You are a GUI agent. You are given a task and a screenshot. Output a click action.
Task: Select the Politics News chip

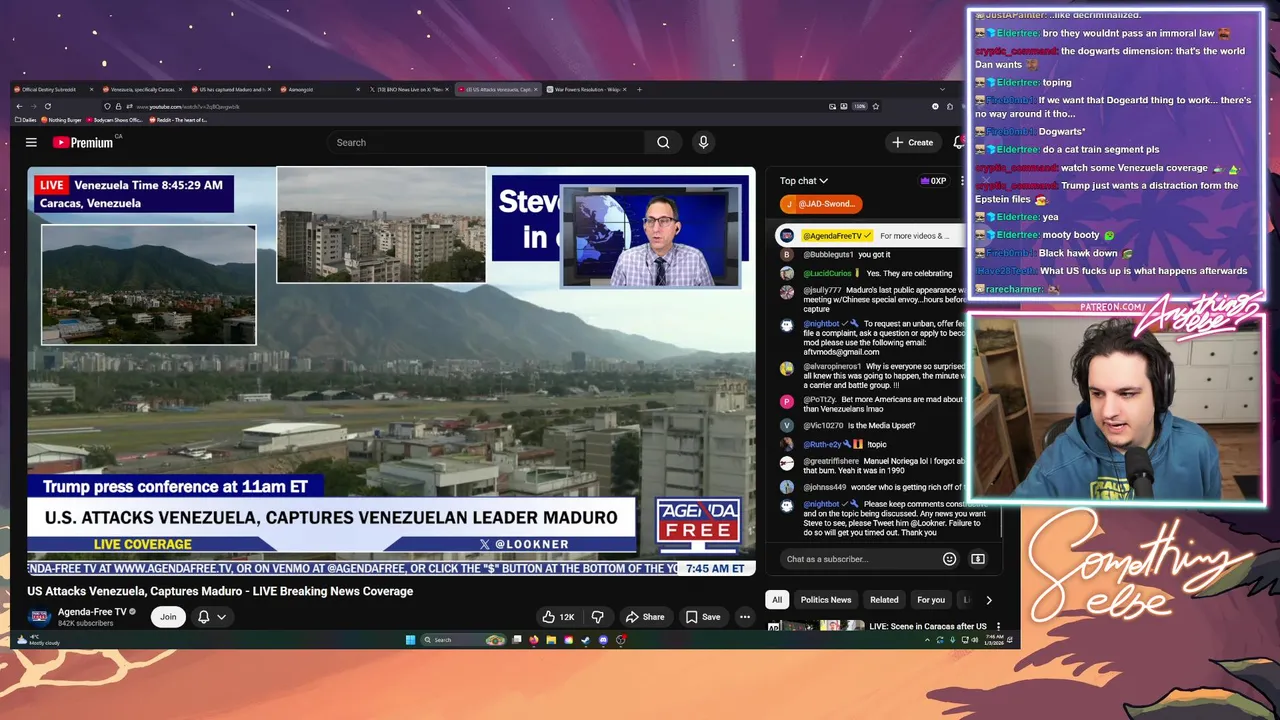(x=826, y=600)
